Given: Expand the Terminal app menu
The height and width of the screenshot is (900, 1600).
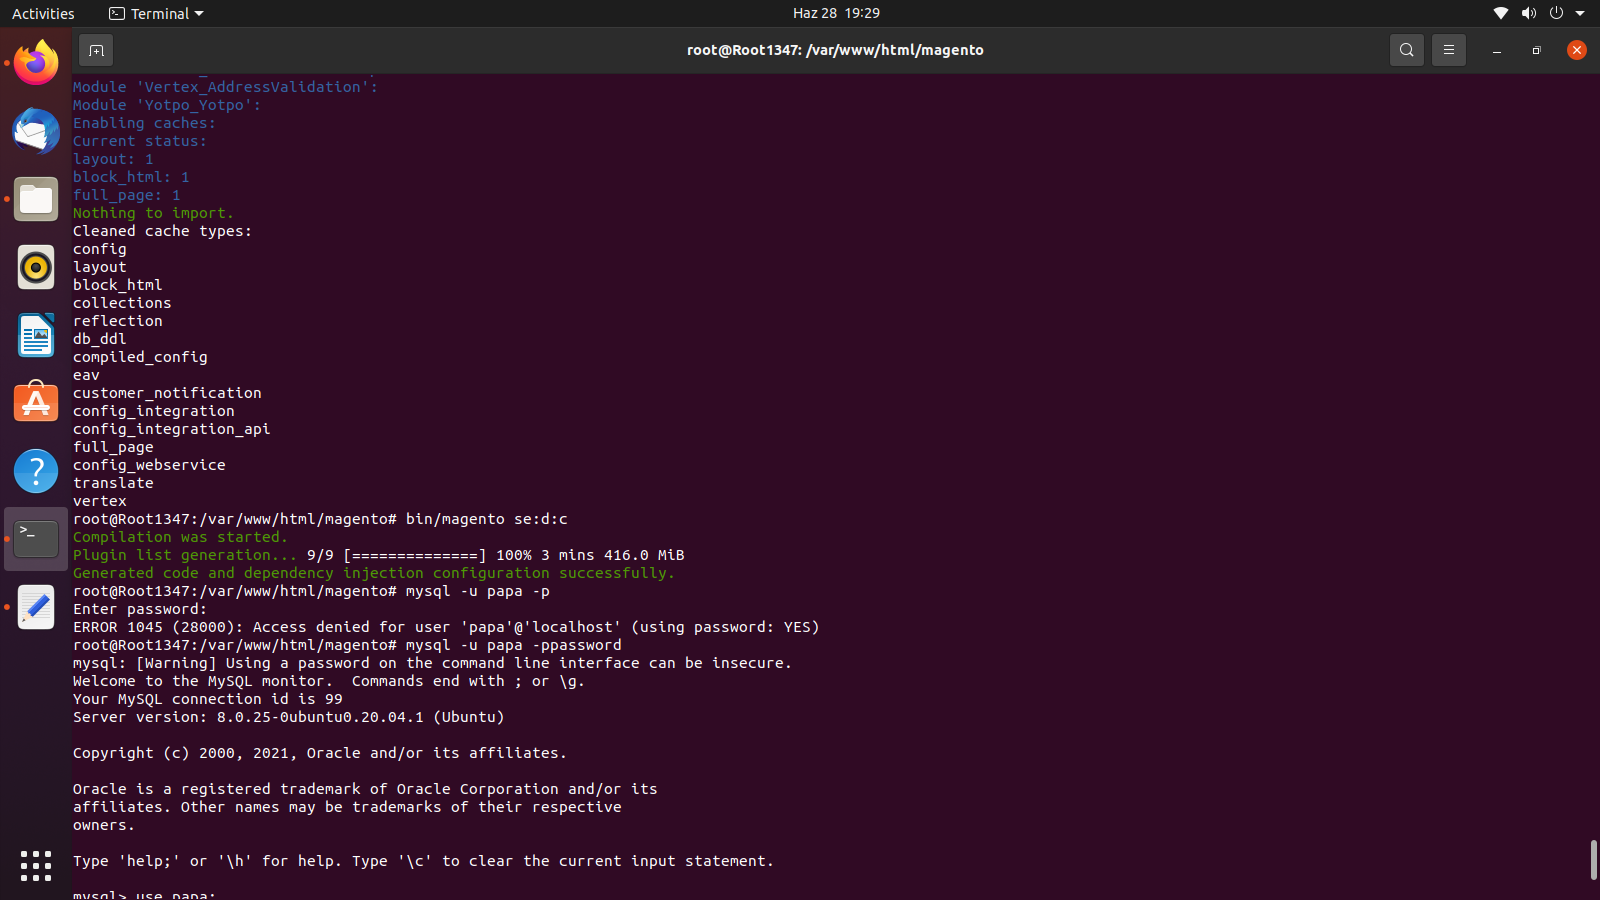Looking at the screenshot, I should (x=156, y=13).
